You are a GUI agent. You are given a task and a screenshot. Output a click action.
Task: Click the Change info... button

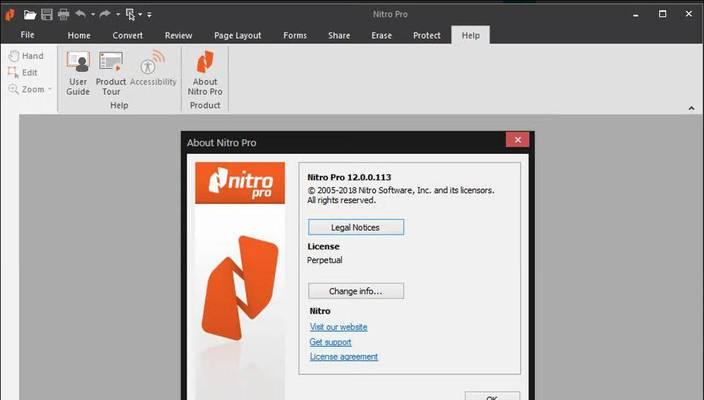click(x=356, y=291)
